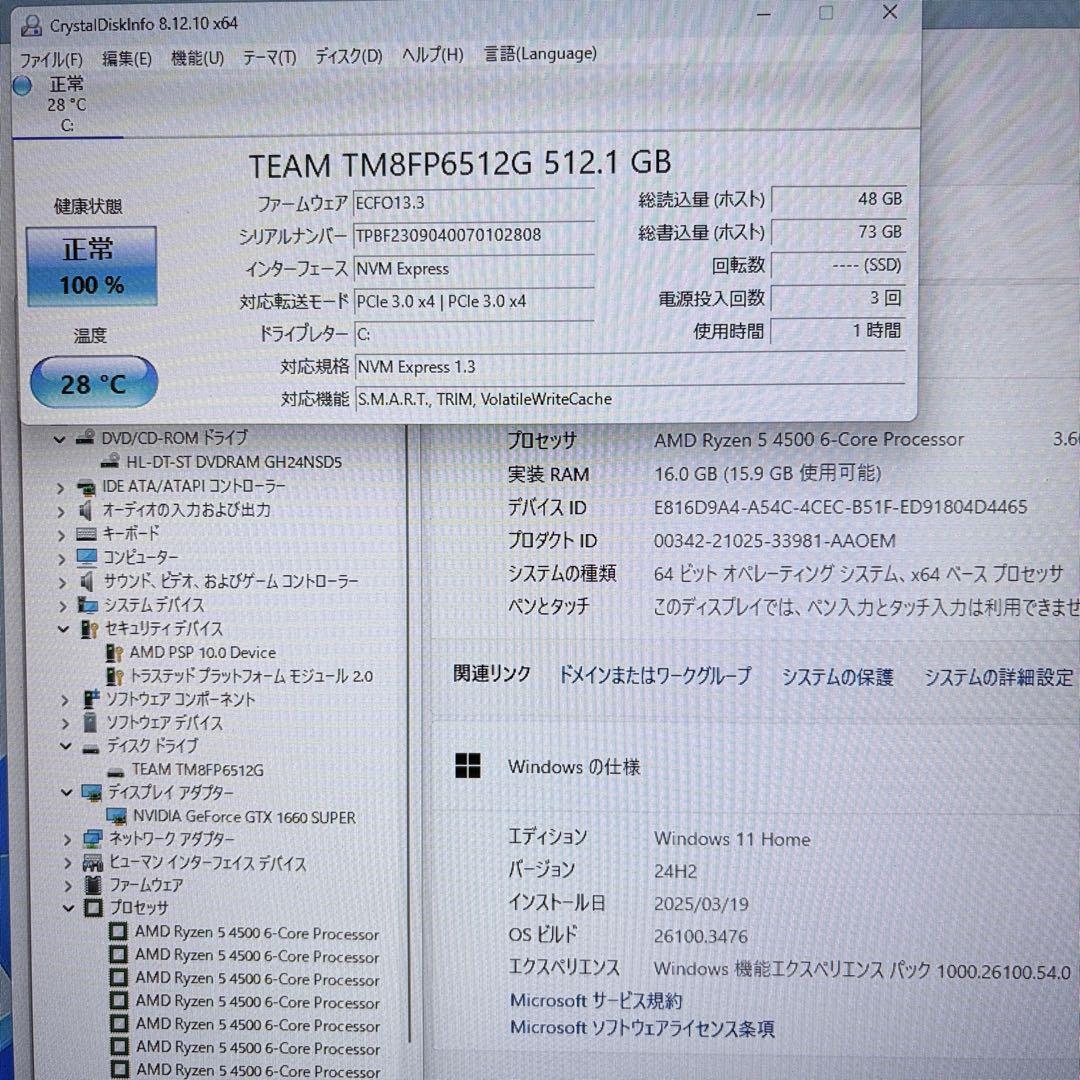Select TEAM TM8FP6512G under disk drives
This screenshot has height=1080, width=1080.
pyautogui.click(x=197, y=770)
